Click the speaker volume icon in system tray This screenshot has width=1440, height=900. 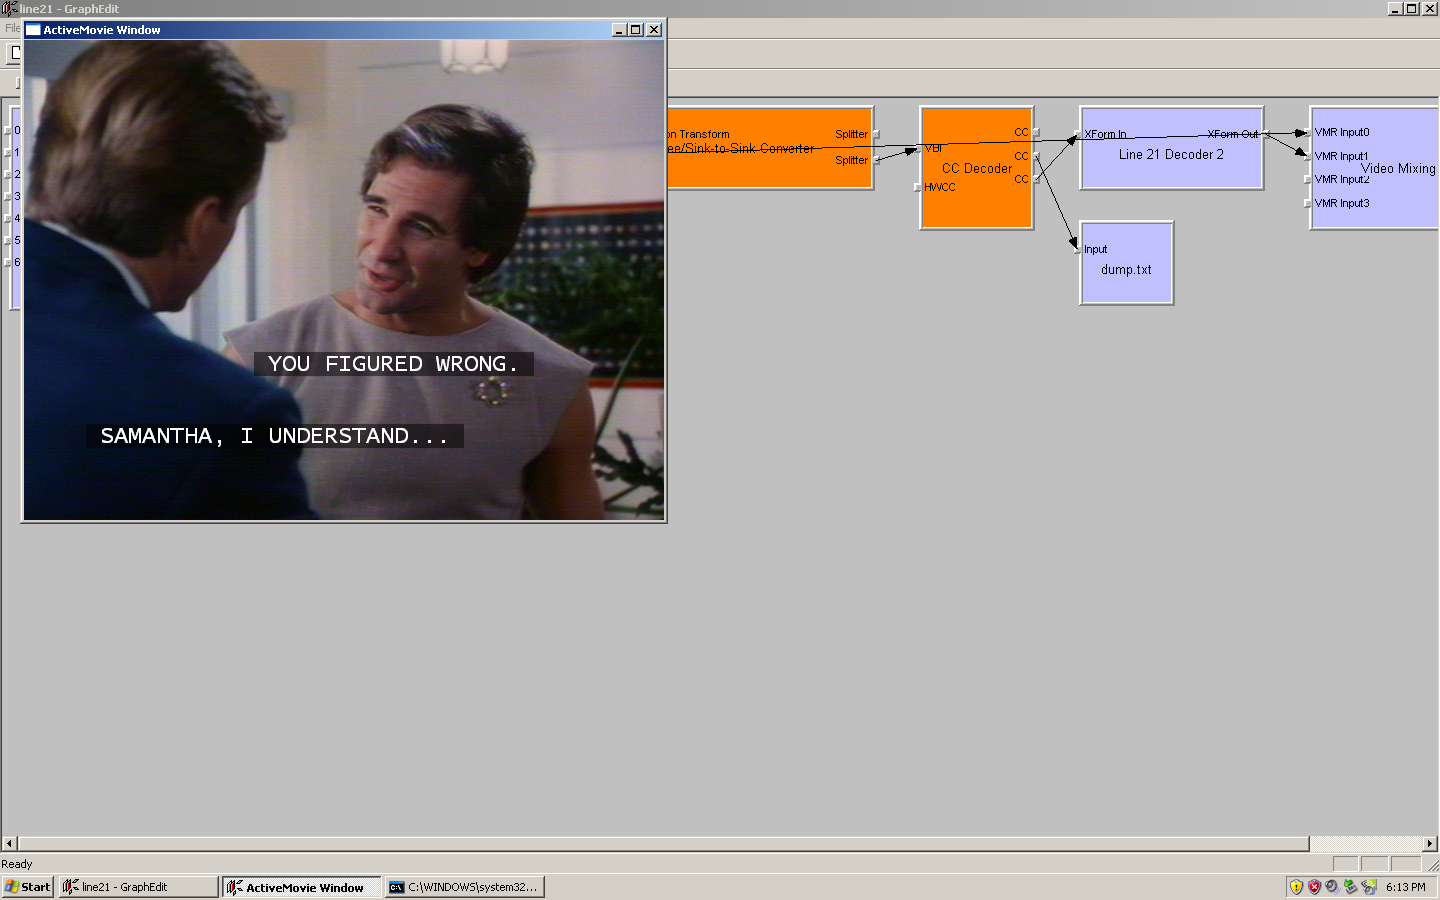click(1332, 887)
